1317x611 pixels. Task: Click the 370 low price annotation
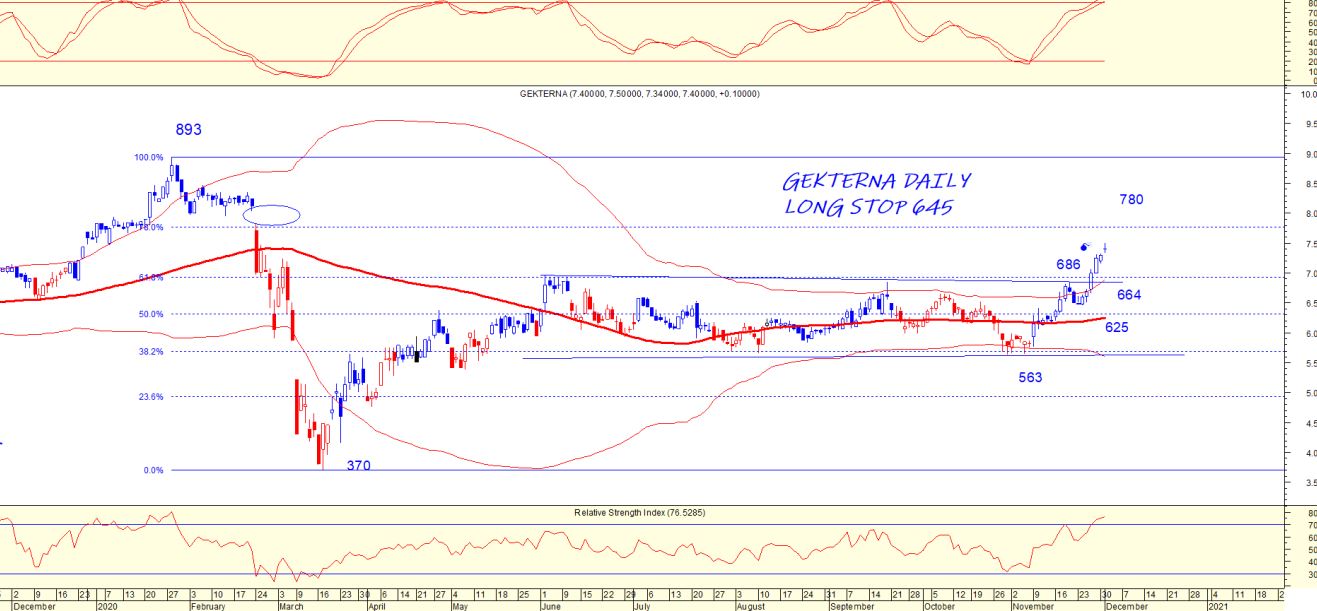tap(359, 466)
